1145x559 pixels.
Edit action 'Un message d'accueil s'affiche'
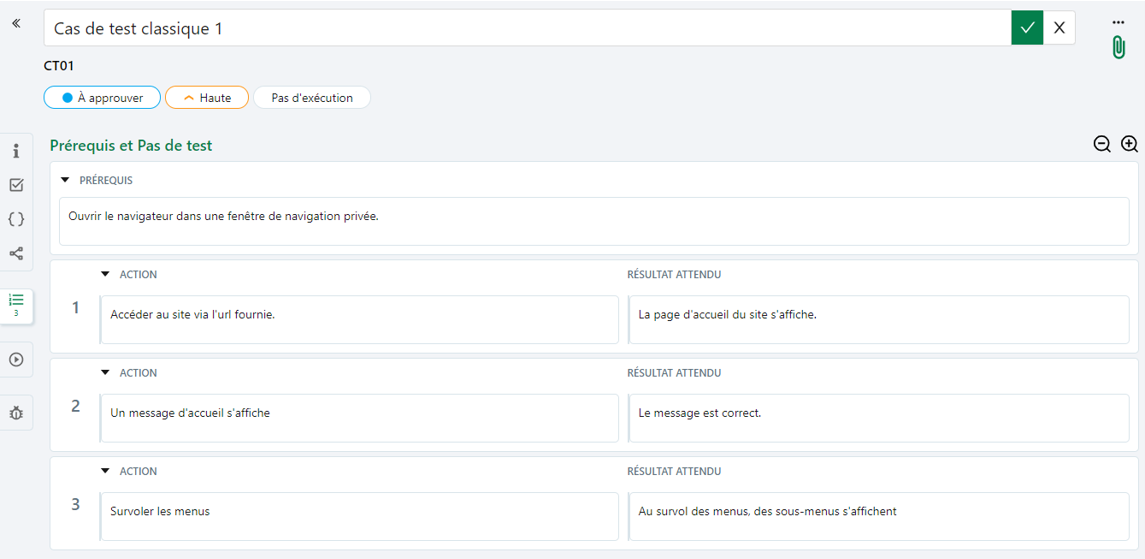click(x=359, y=418)
